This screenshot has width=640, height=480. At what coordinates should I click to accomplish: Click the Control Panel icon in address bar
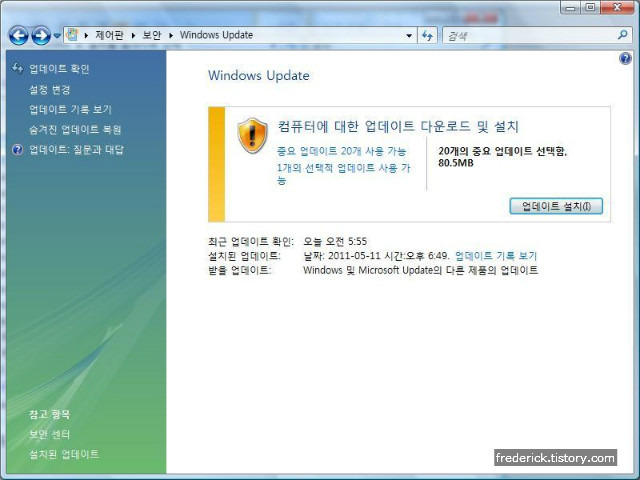[72, 35]
